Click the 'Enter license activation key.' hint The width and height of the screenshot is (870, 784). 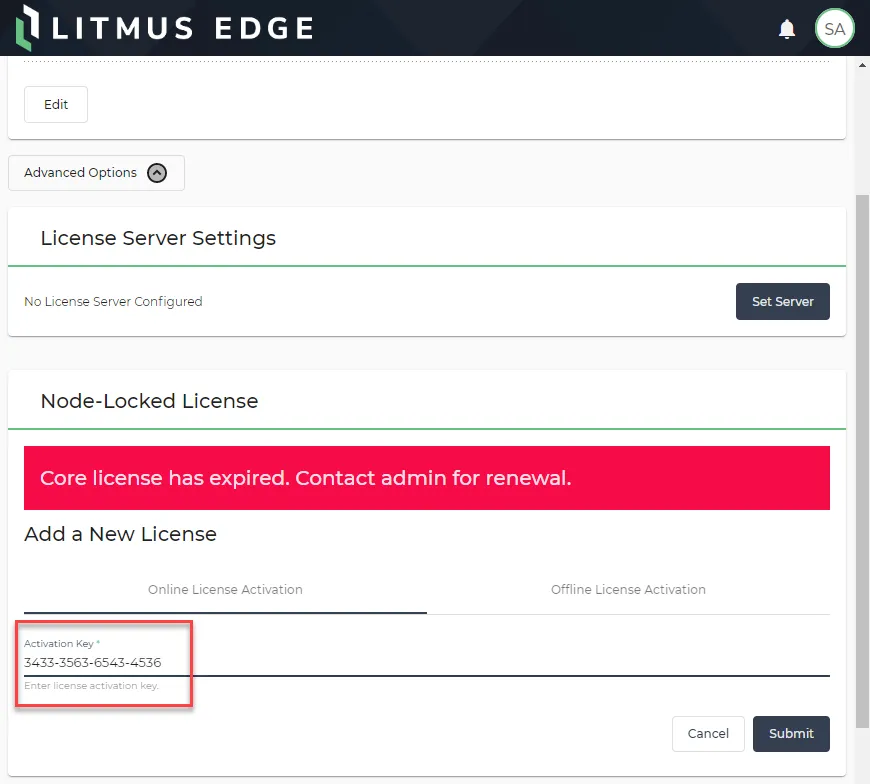pyautogui.click(x=92, y=686)
